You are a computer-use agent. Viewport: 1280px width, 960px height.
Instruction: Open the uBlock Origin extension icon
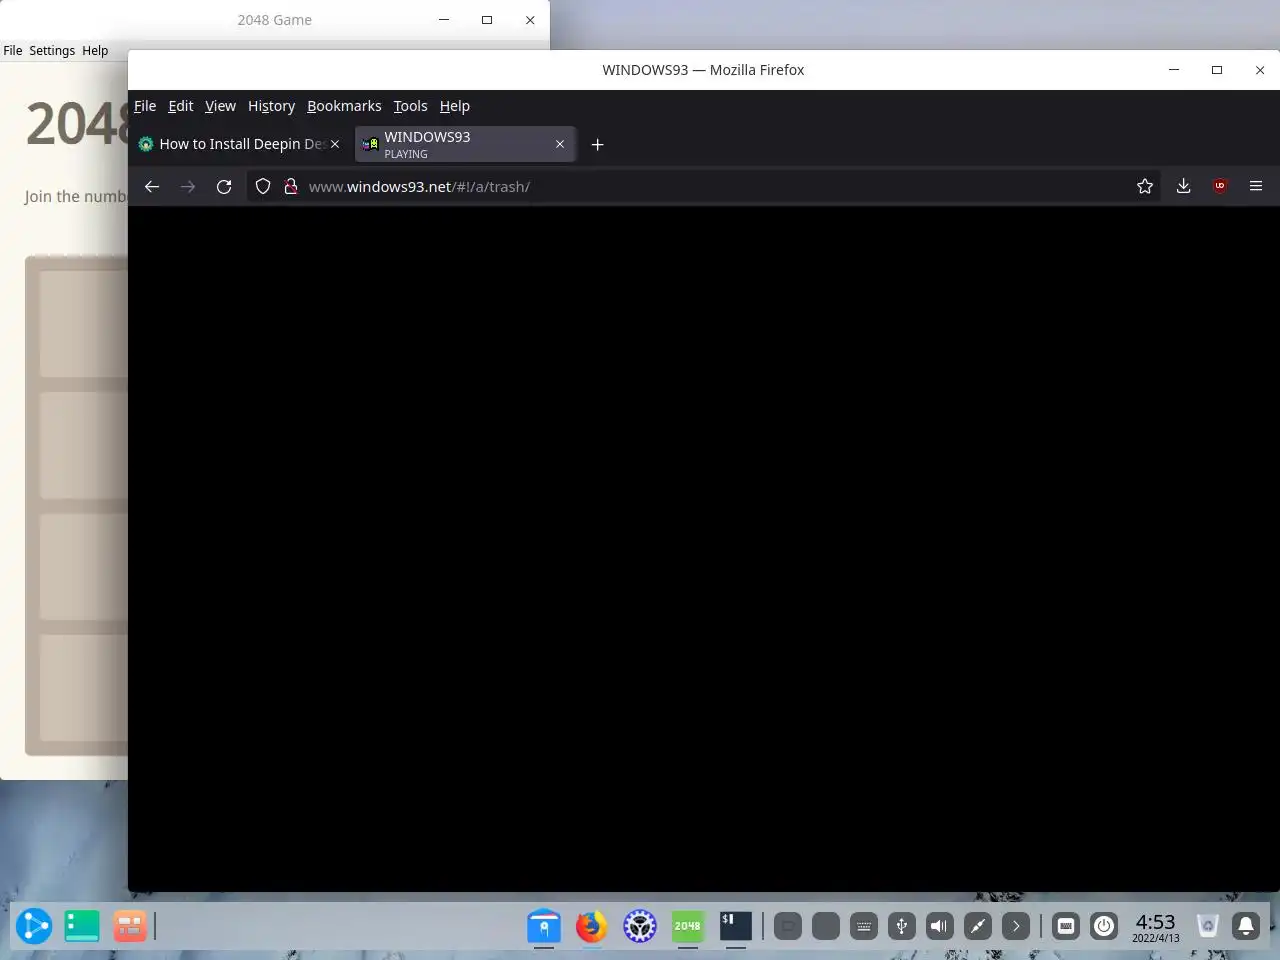(1220, 186)
